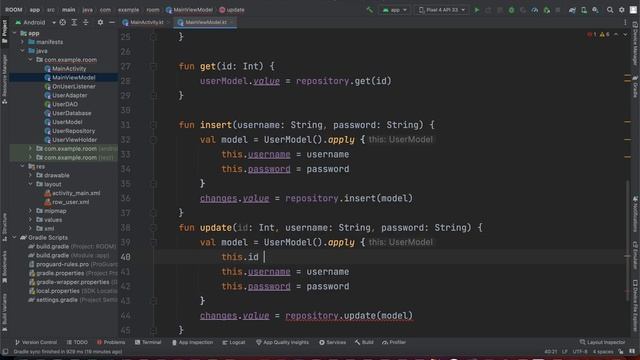The width and height of the screenshot is (640, 360).
Task: Click line number 40 in gutter
Action: point(125,257)
